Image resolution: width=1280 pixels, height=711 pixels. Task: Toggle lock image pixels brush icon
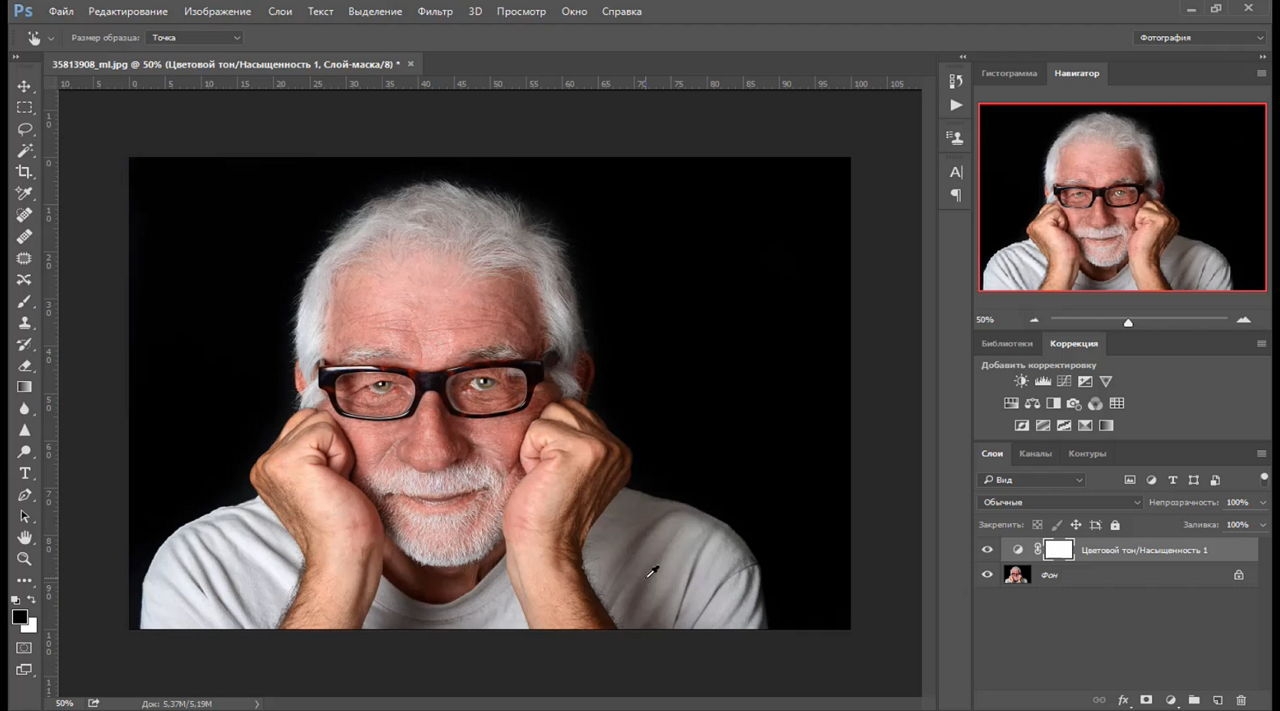pyautogui.click(x=1056, y=524)
